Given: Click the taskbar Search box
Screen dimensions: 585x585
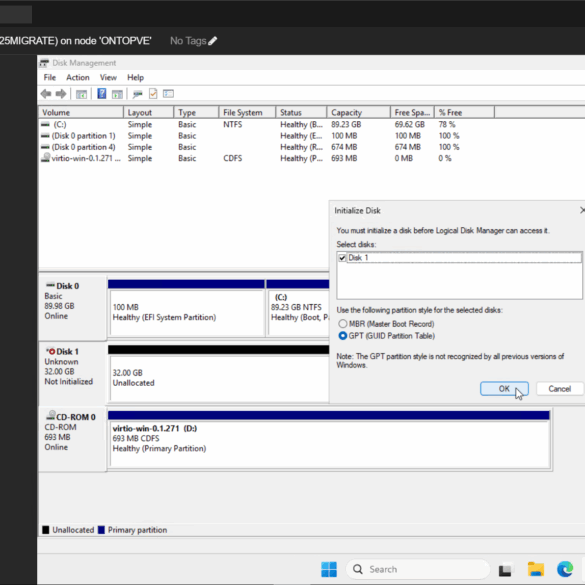Looking at the screenshot, I should click(417, 569).
